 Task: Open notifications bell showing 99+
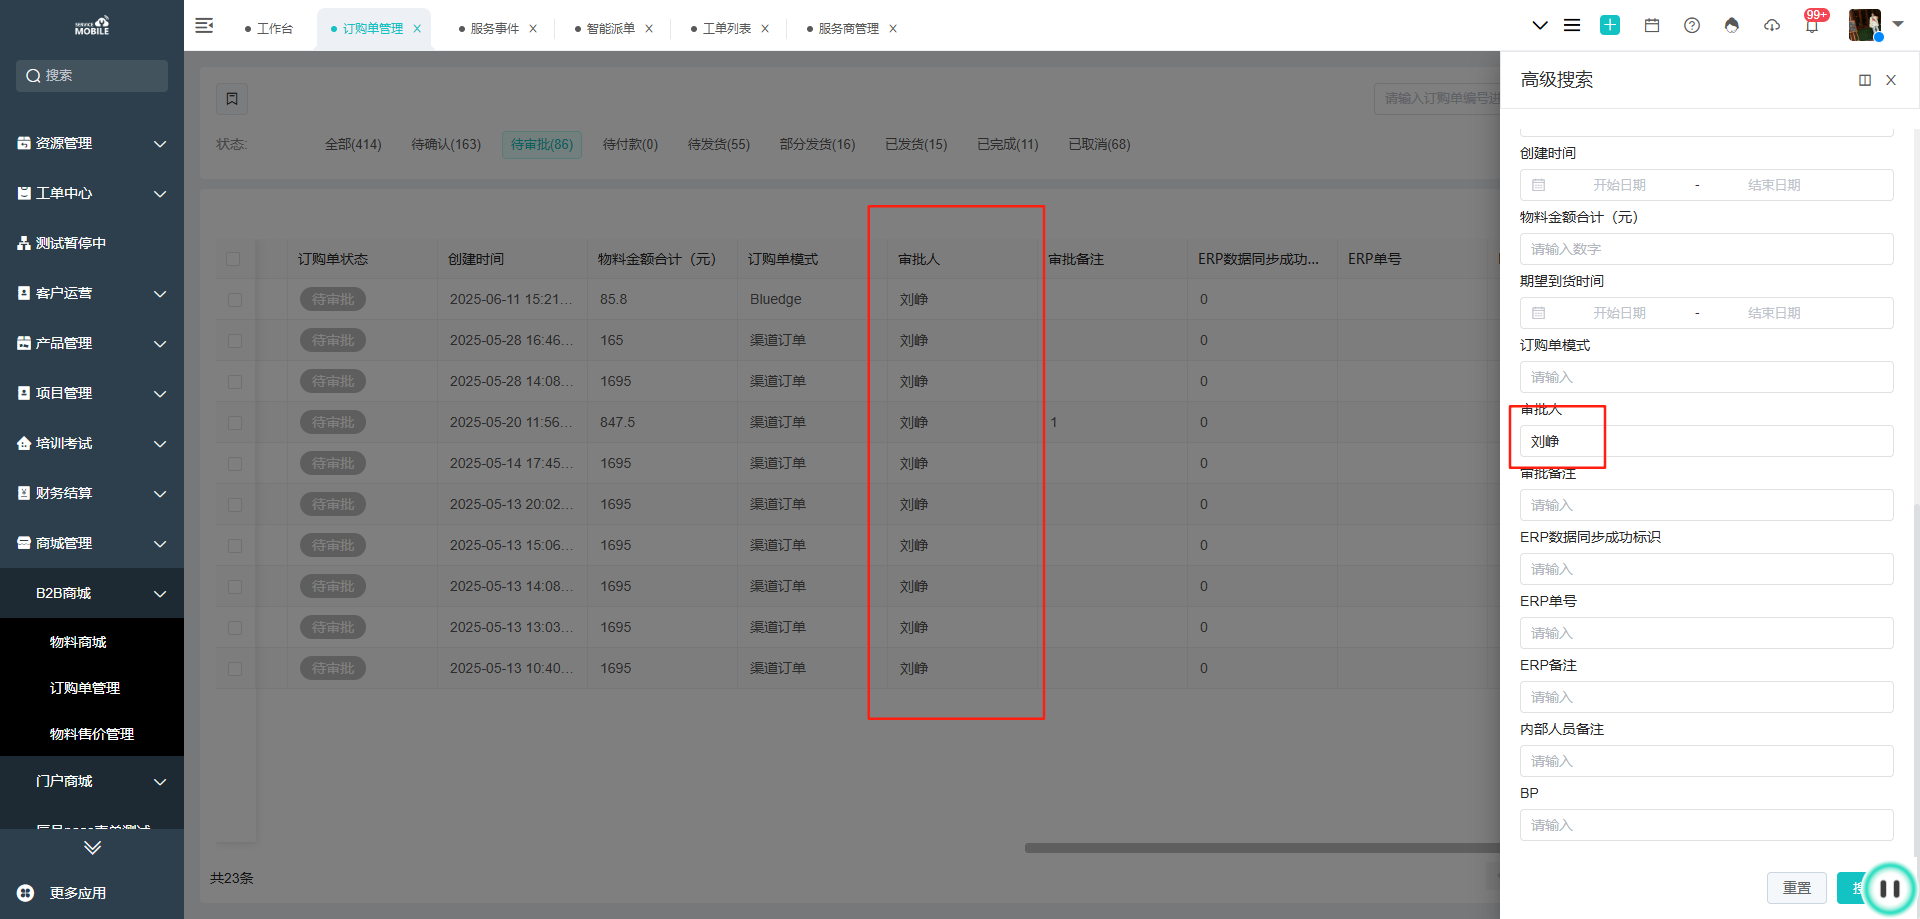click(1812, 26)
